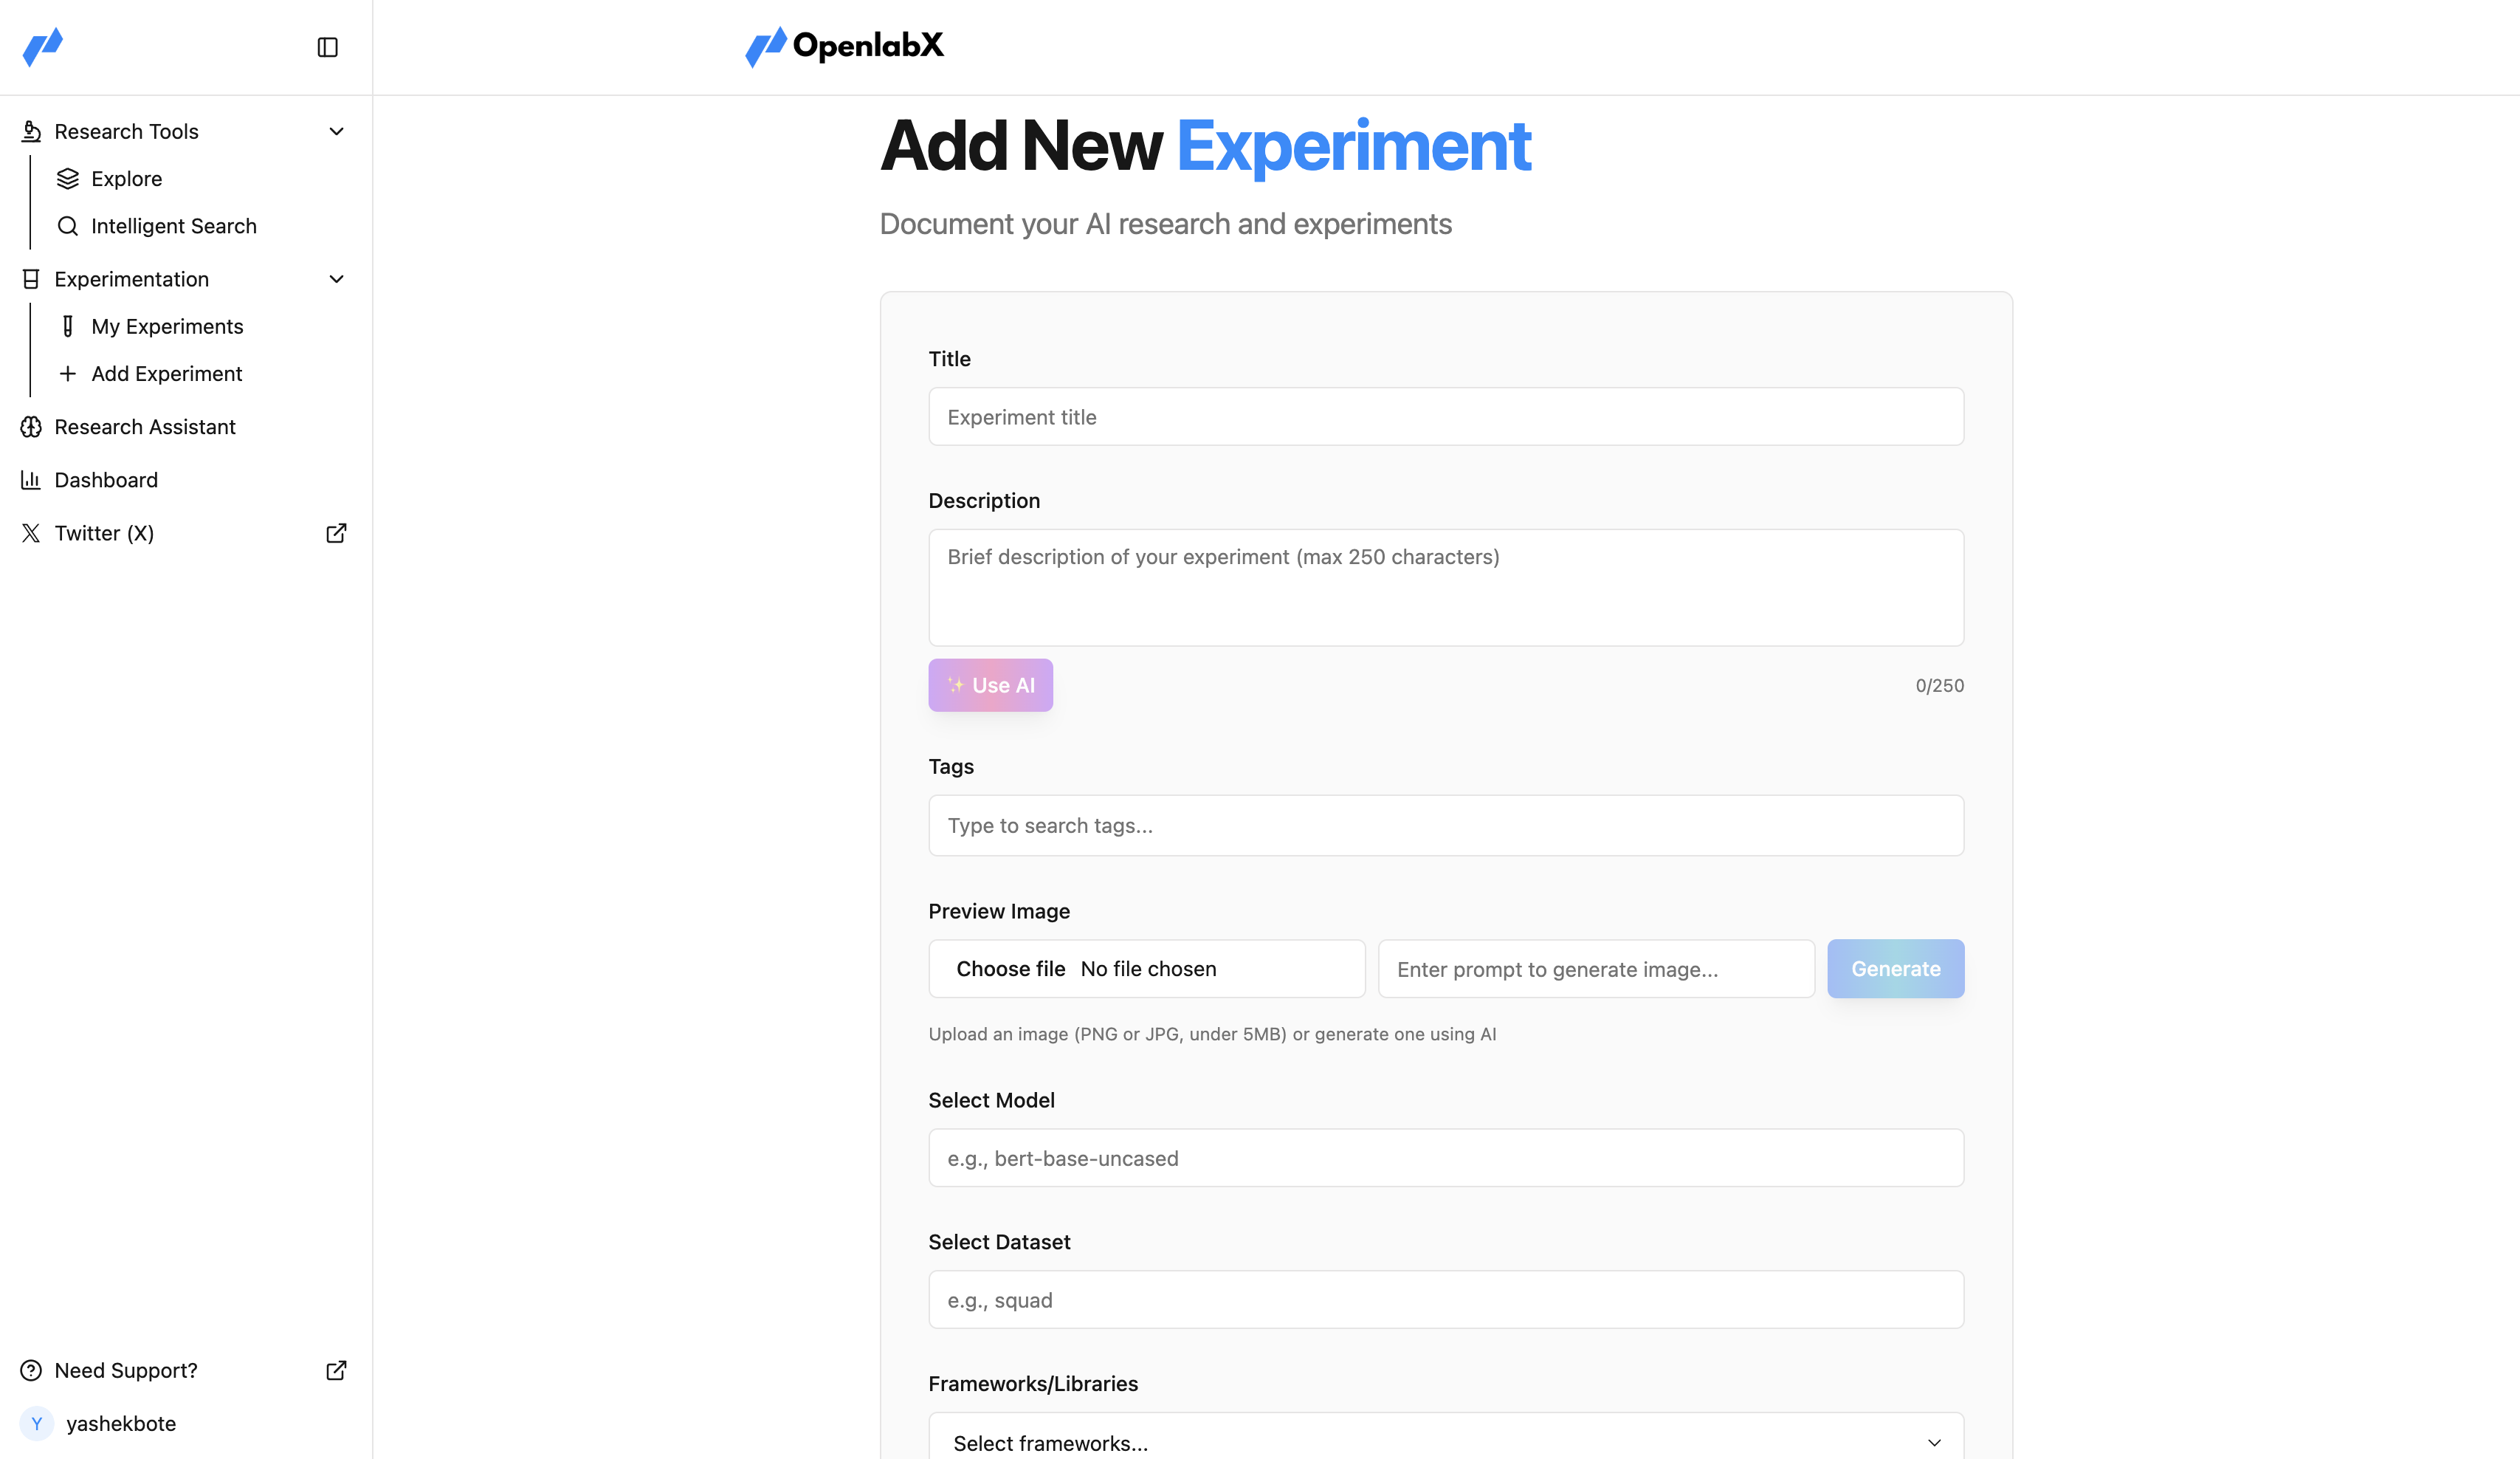Image resolution: width=2520 pixels, height=1459 pixels.
Task: Click the Need Support help icon
Action: pyautogui.click(x=31, y=1370)
